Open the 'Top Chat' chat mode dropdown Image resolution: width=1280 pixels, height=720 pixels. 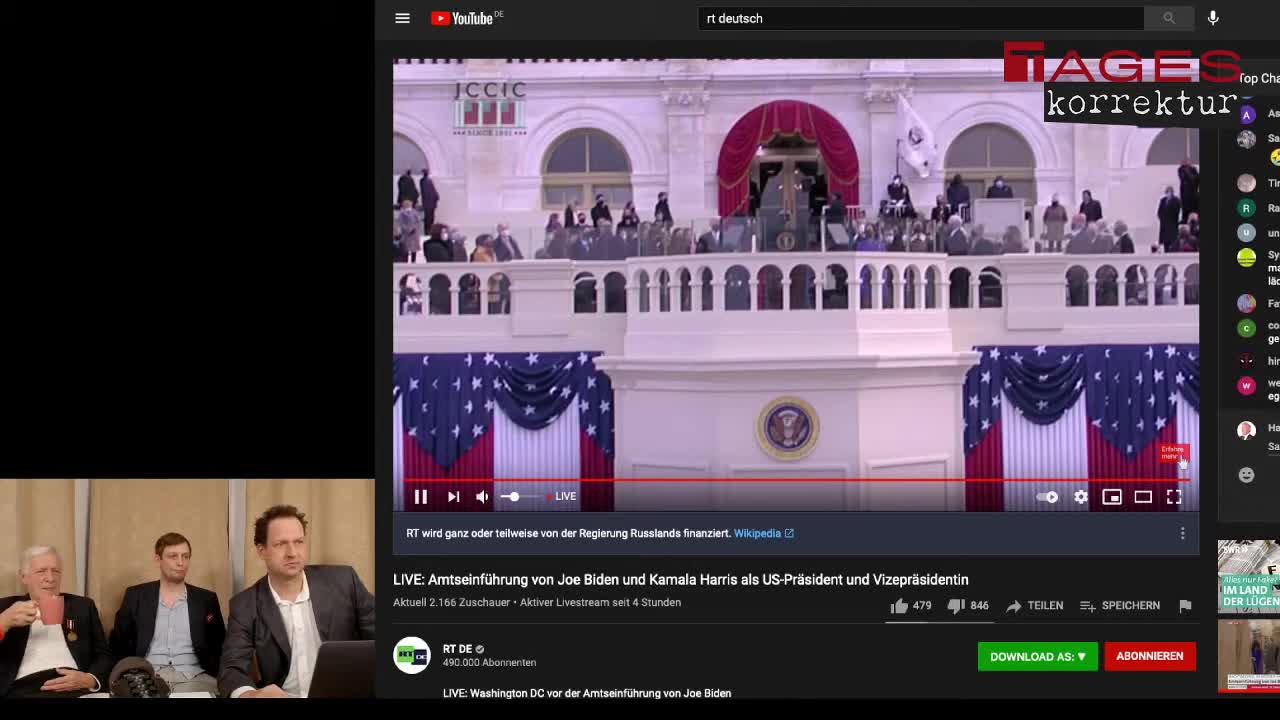tap(1258, 78)
